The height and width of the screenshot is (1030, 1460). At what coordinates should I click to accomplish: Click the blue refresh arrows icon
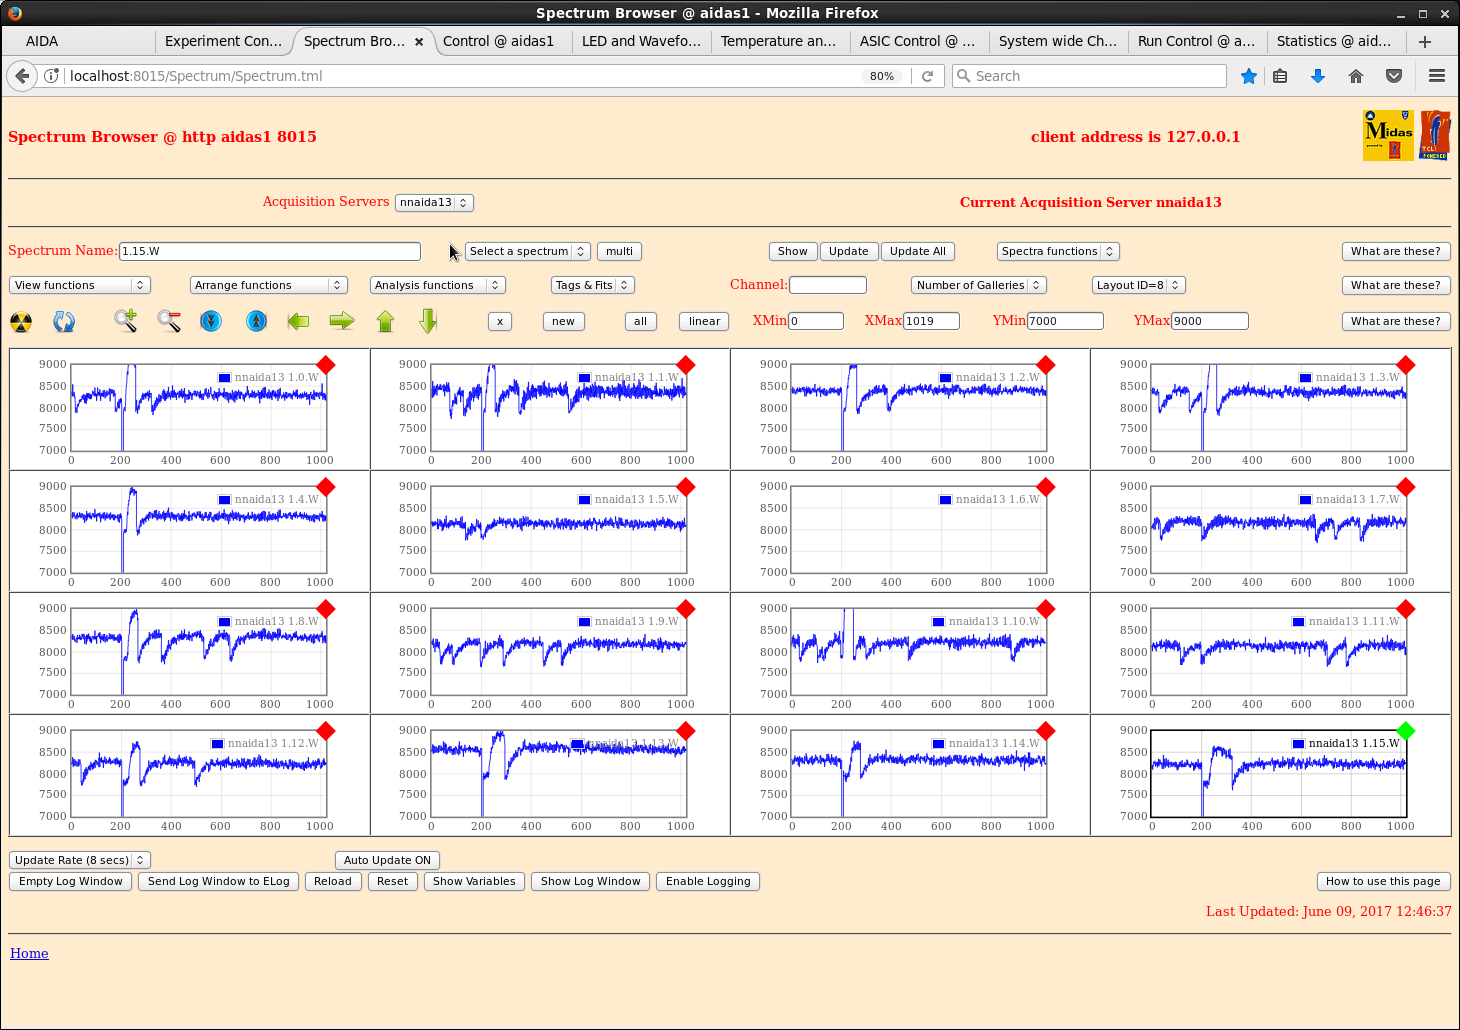(64, 322)
